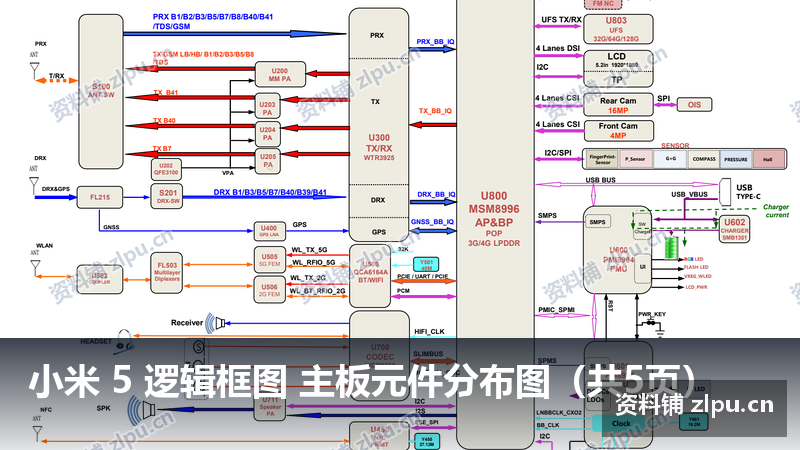Screen dimensions: 800x450
Task: Select the S100 ANT SW block
Action: click(x=101, y=91)
